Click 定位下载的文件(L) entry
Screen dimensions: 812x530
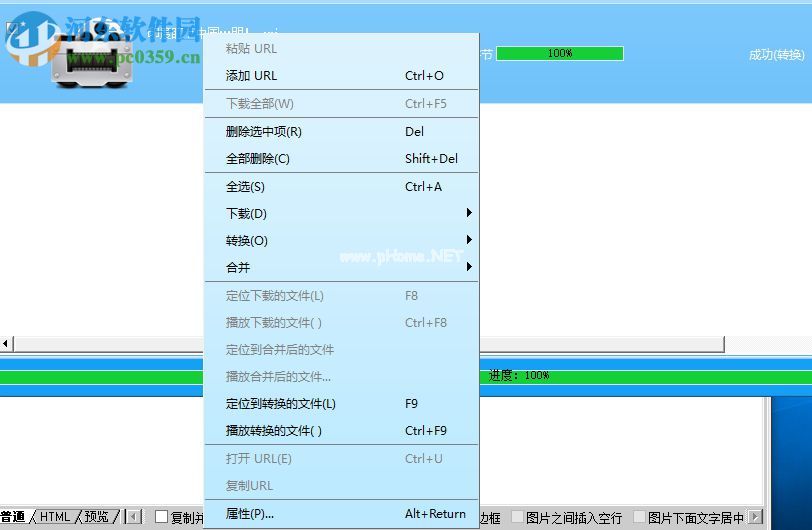coord(341,296)
